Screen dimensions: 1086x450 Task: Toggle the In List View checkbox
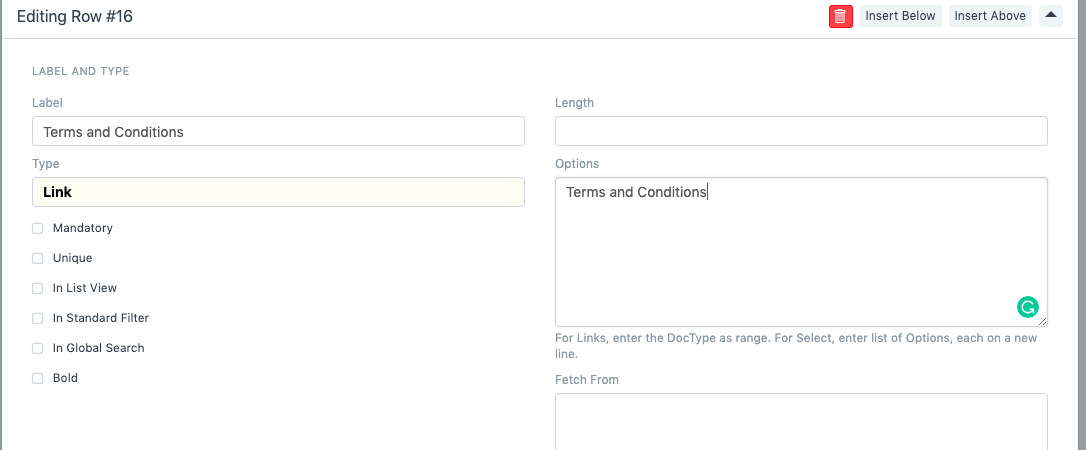coord(38,288)
